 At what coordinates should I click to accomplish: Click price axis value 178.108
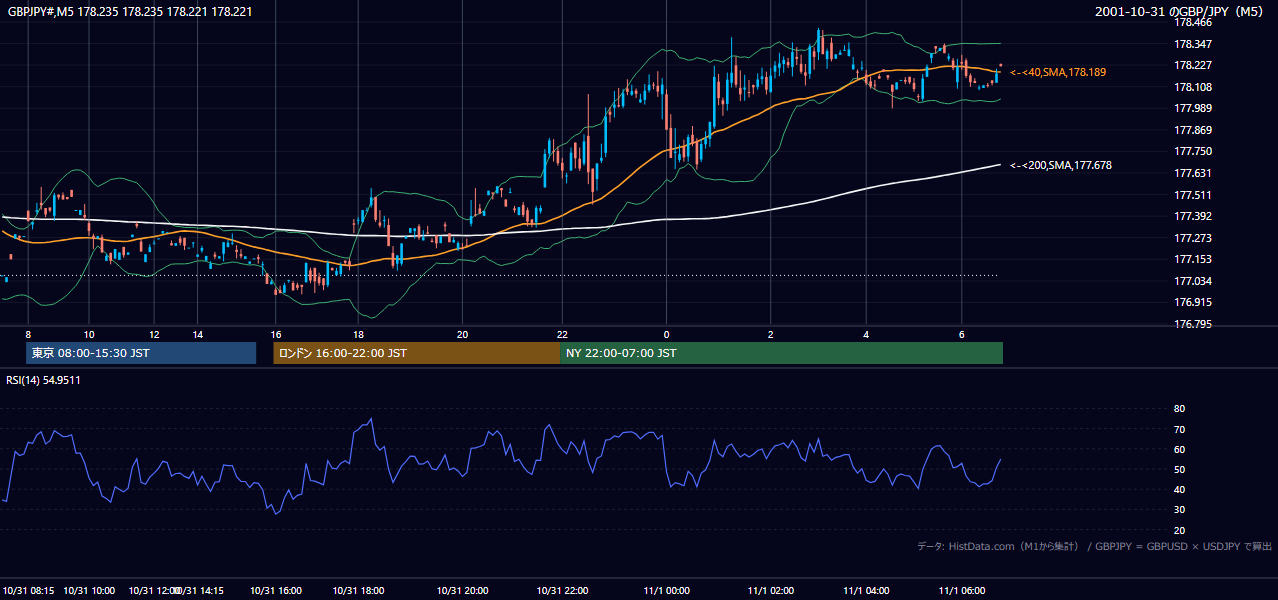pyautogui.click(x=1193, y=87)
